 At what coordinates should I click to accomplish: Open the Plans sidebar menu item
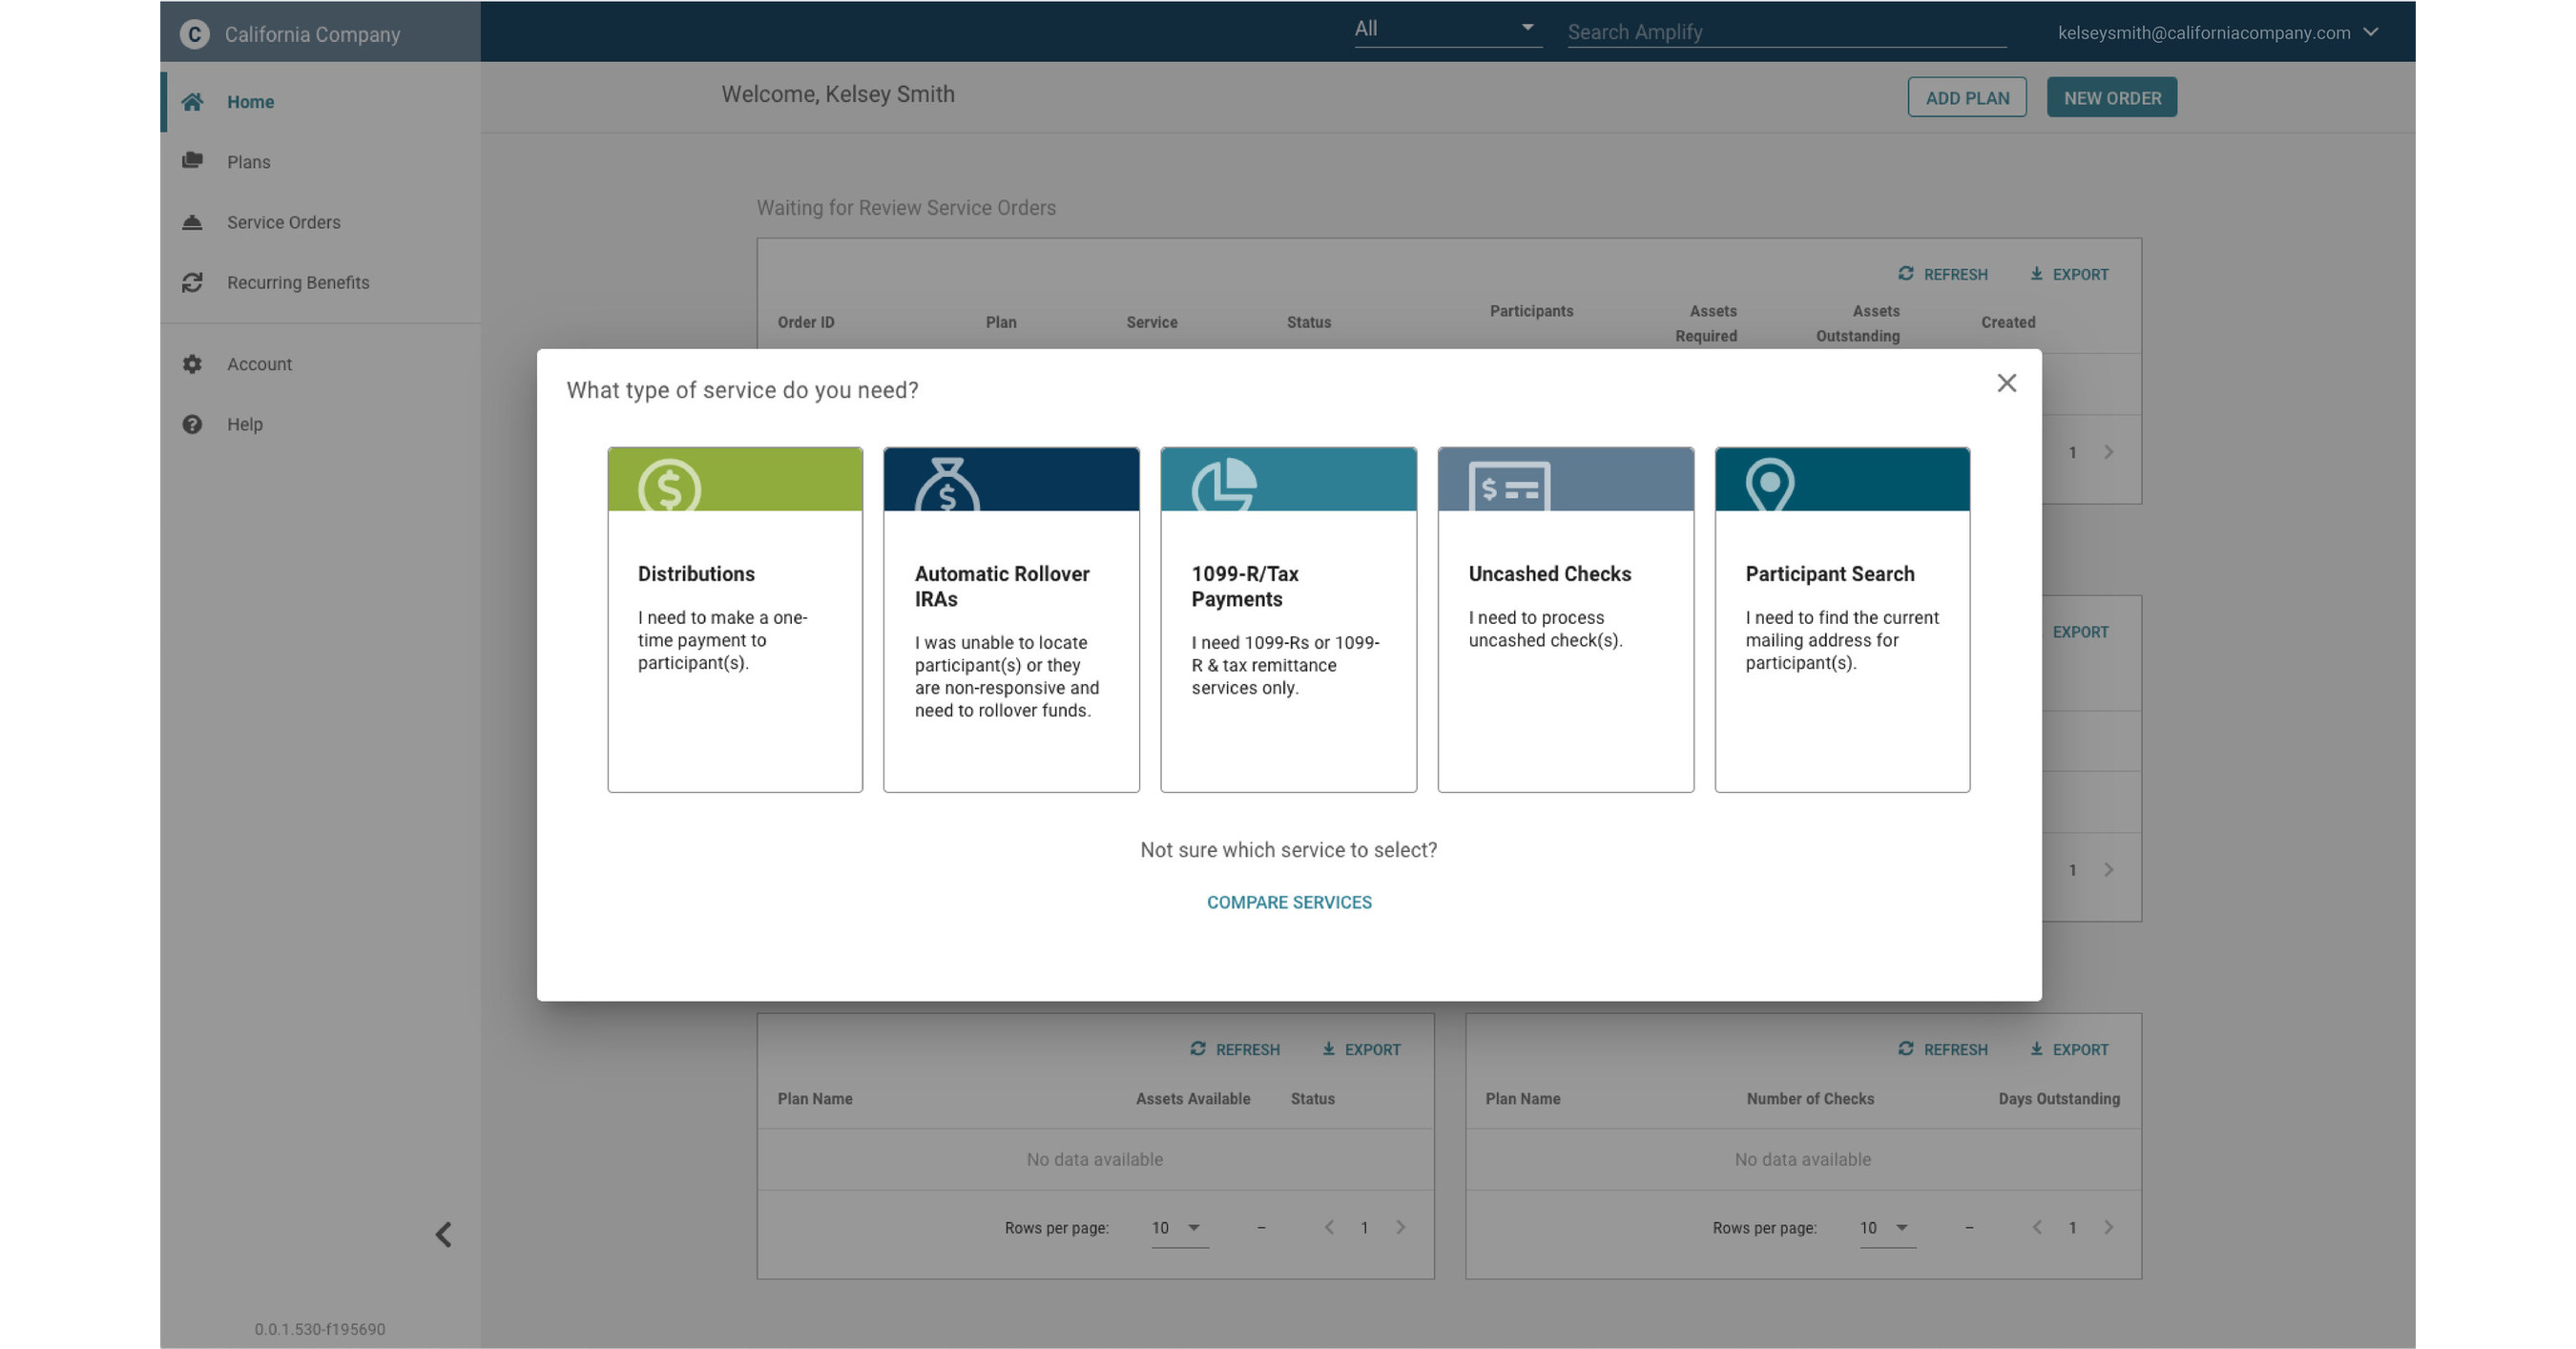pyautogui.click(x=249, y=162)
